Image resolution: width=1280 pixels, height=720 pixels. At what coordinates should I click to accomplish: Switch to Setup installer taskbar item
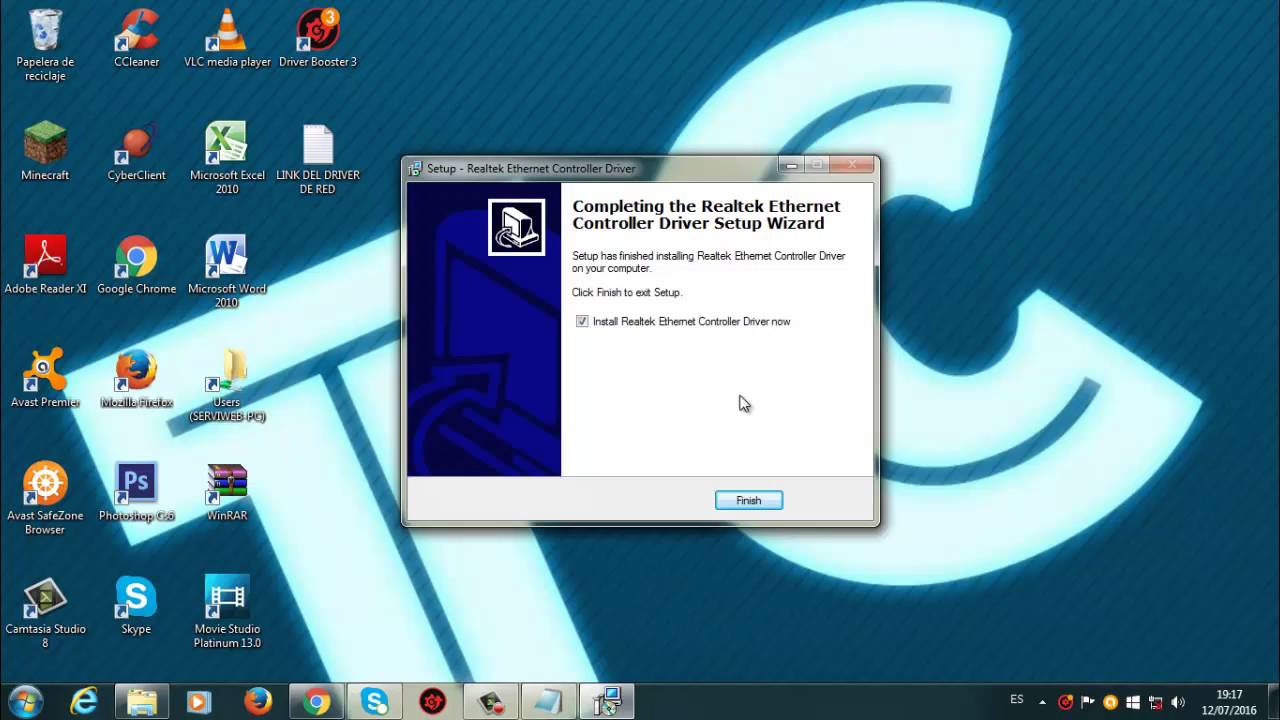606,702
